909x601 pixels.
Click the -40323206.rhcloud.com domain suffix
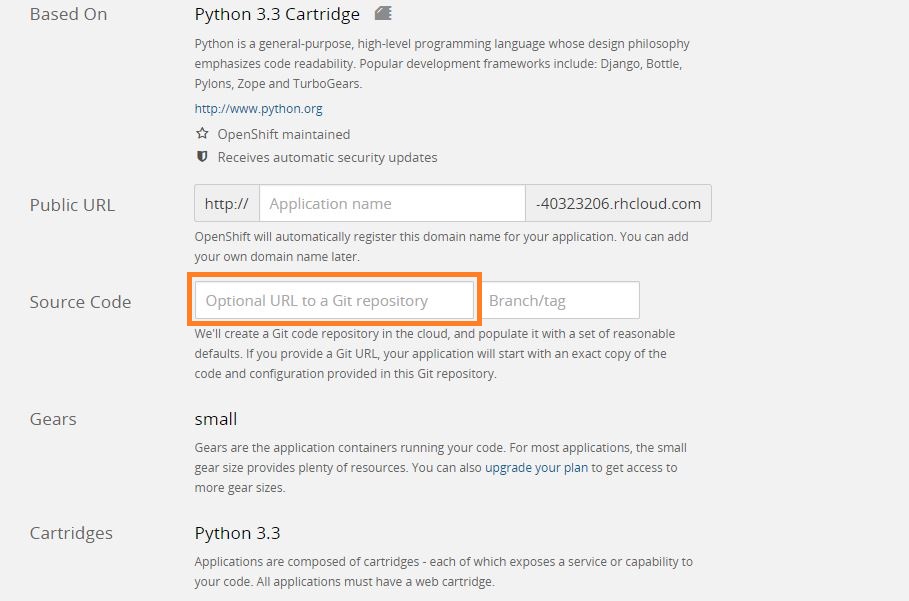pyautogui.click(x=619, y=203)
